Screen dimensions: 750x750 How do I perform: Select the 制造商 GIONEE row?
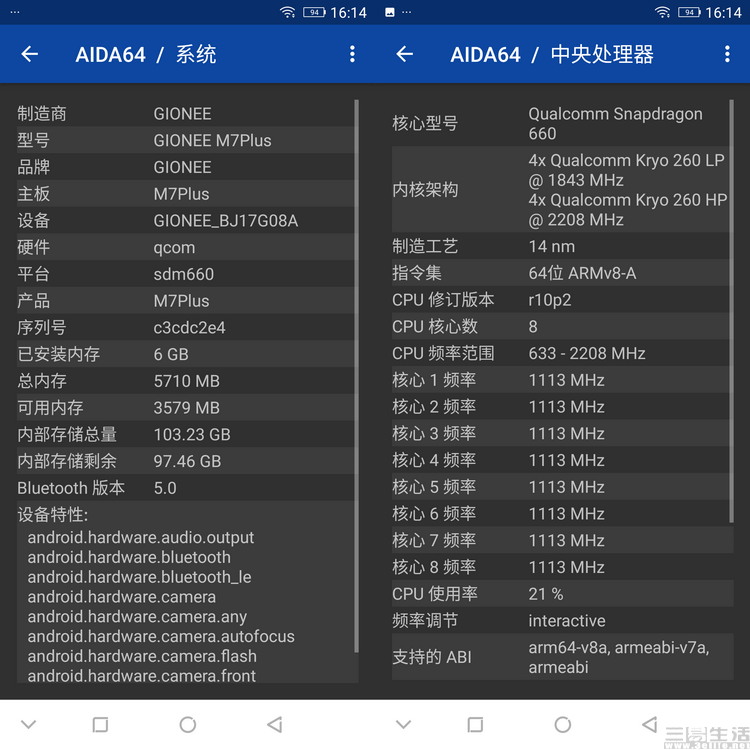[x=186, y=113]
